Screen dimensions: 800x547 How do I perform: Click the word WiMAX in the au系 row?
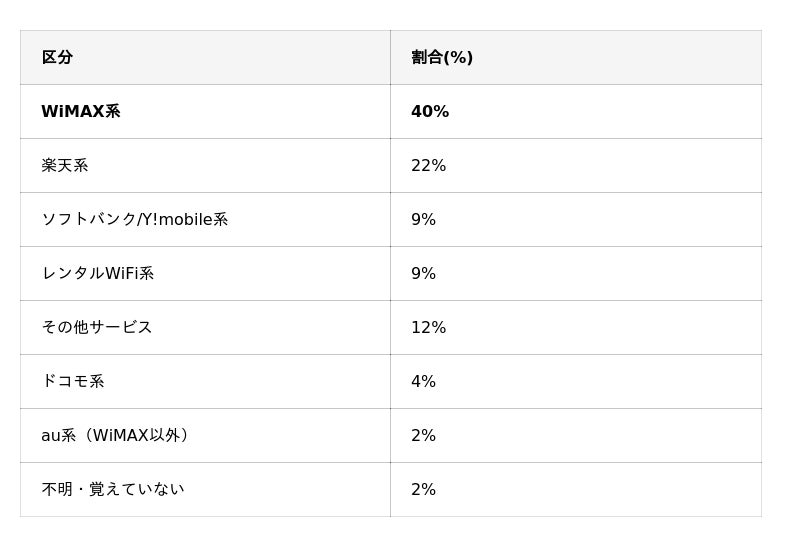121,436
